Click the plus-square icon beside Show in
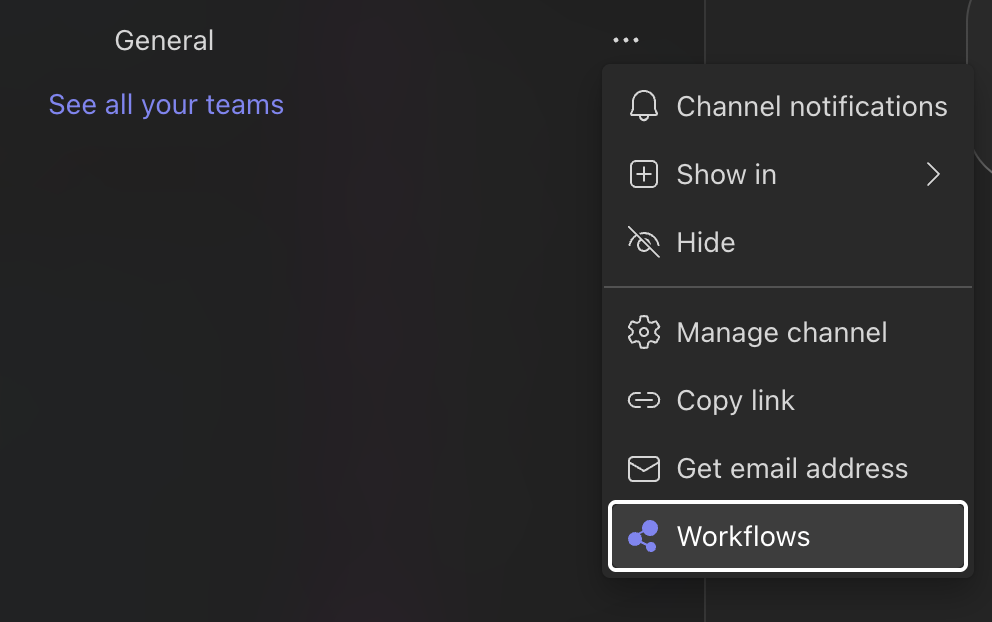The image size is (992, 622). (643, 174)
